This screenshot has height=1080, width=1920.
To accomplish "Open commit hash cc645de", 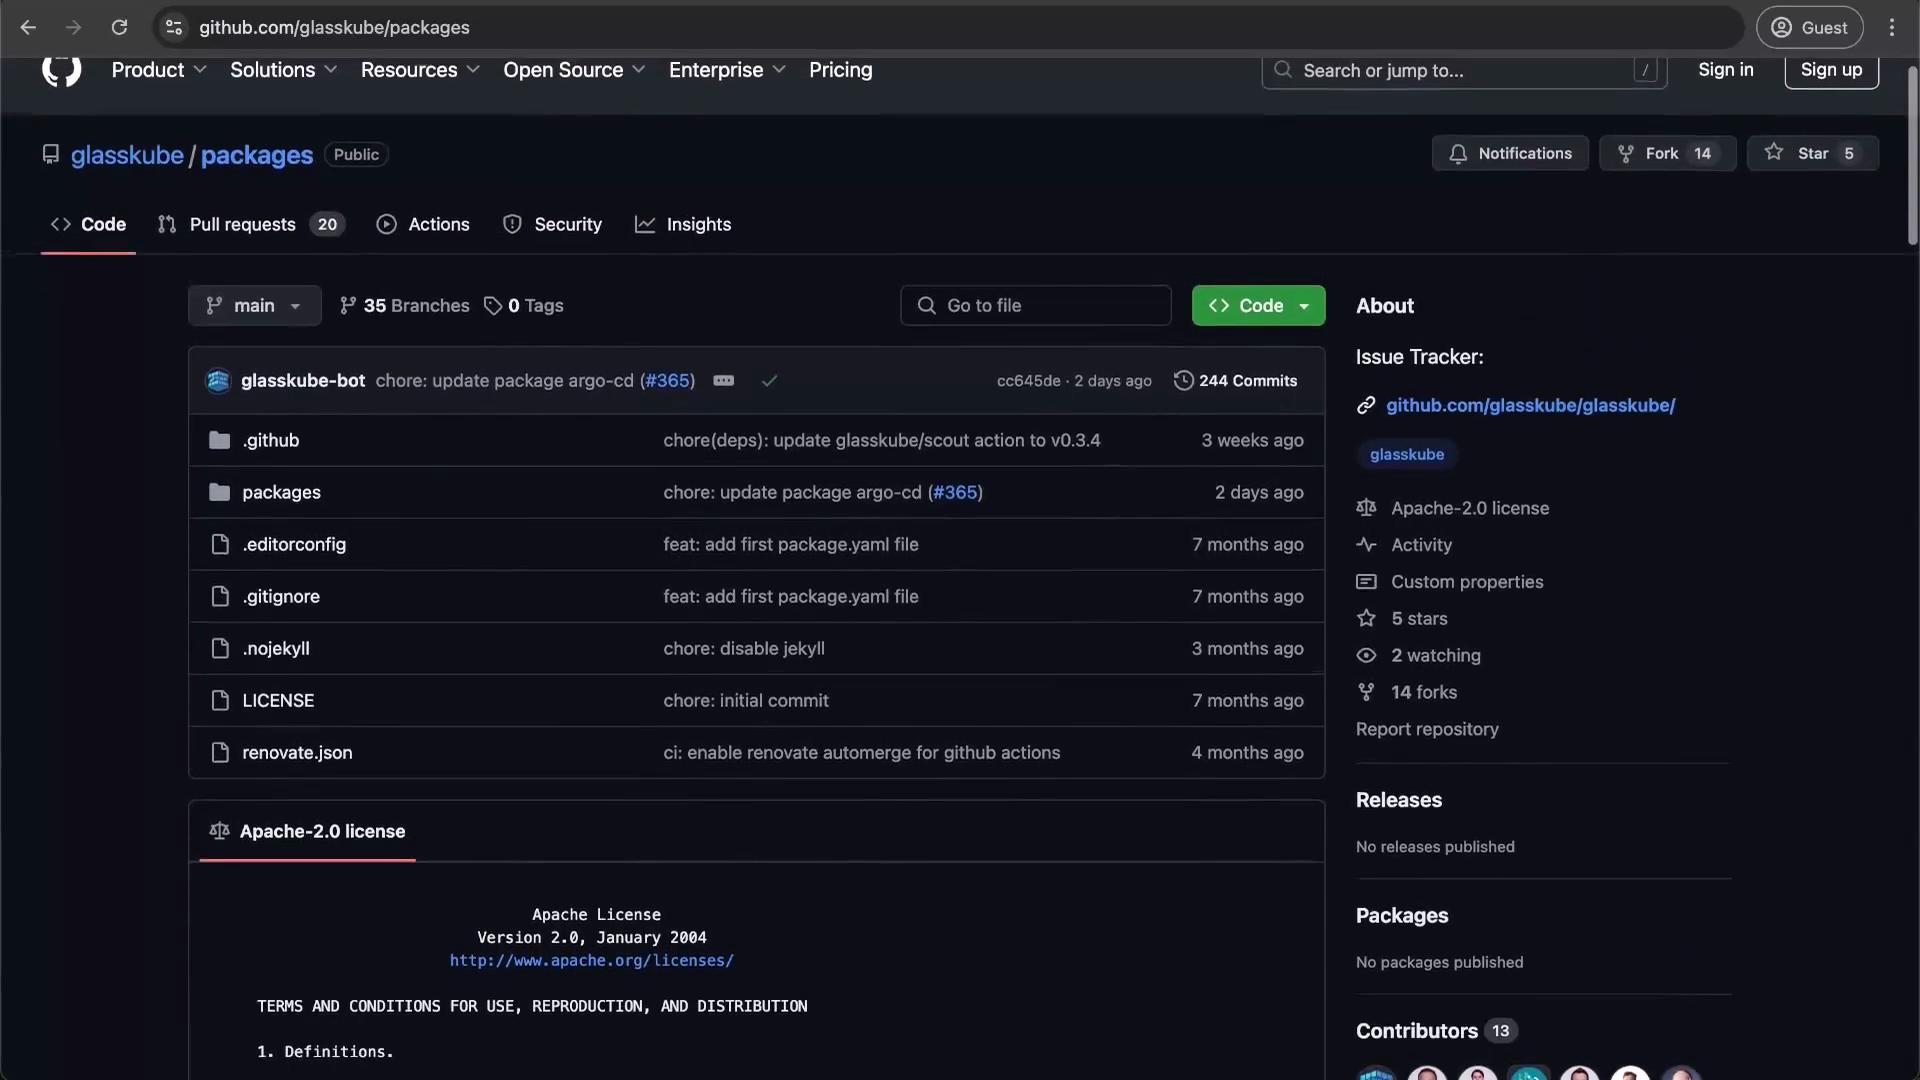I will tap(1028, 381).
